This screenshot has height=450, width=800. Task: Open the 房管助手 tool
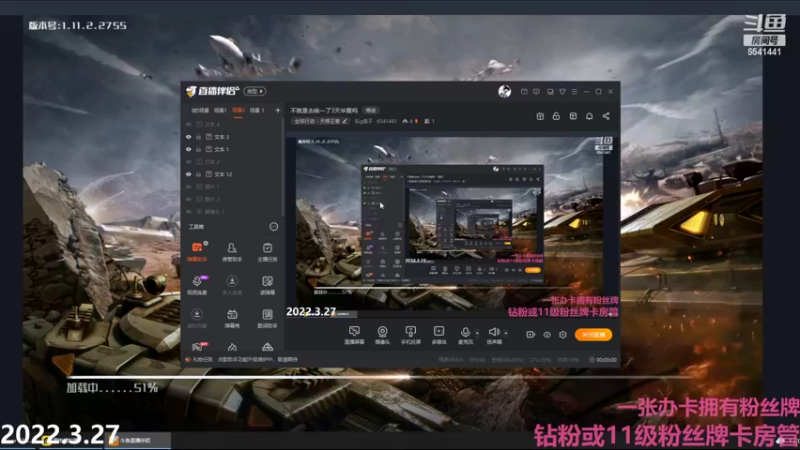click(x=232, y=252)
